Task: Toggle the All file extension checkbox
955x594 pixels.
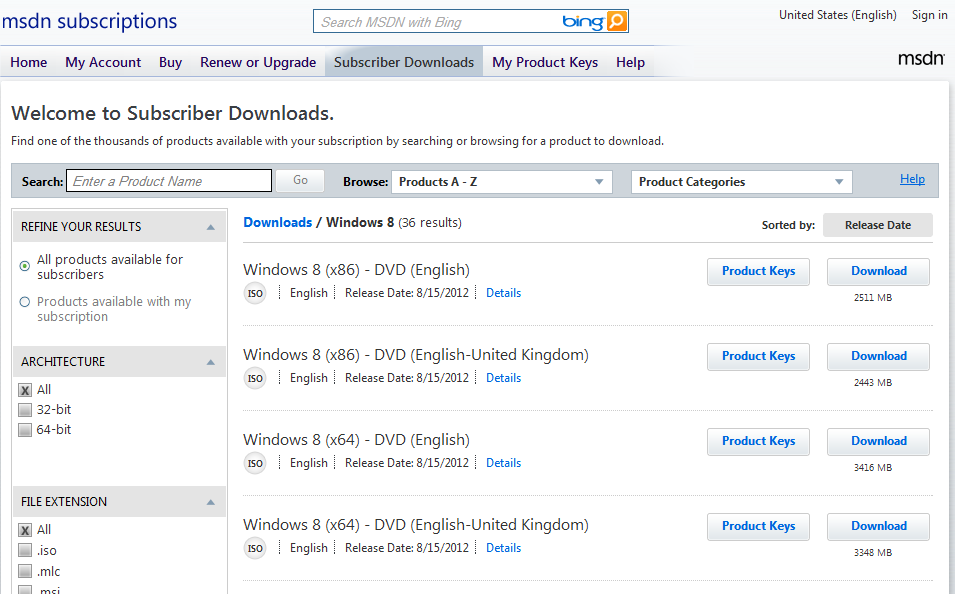Action: pos(25,530)
